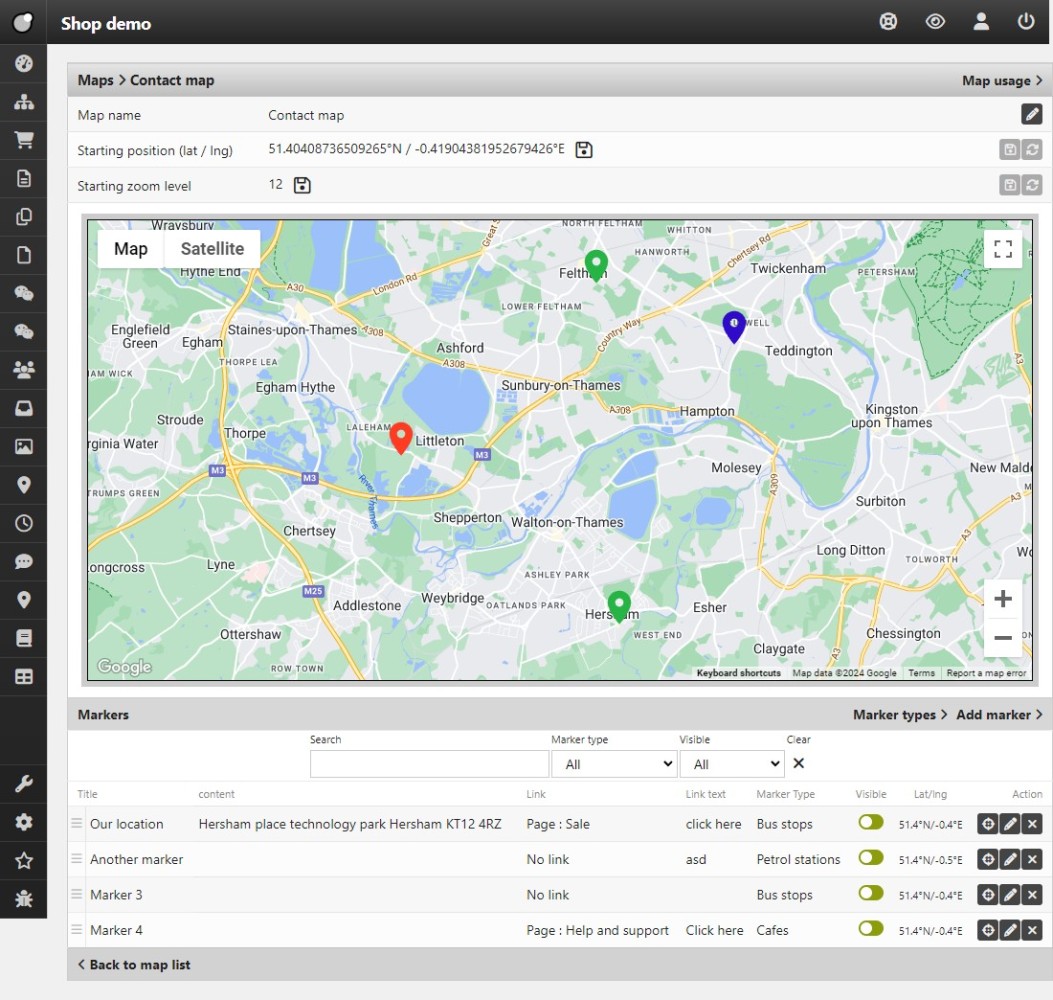Image resolution: width=1053 pixels, height=1000 pixels.
Task: Save starting zoom level with the disk icon
Action: click(302, 185)
